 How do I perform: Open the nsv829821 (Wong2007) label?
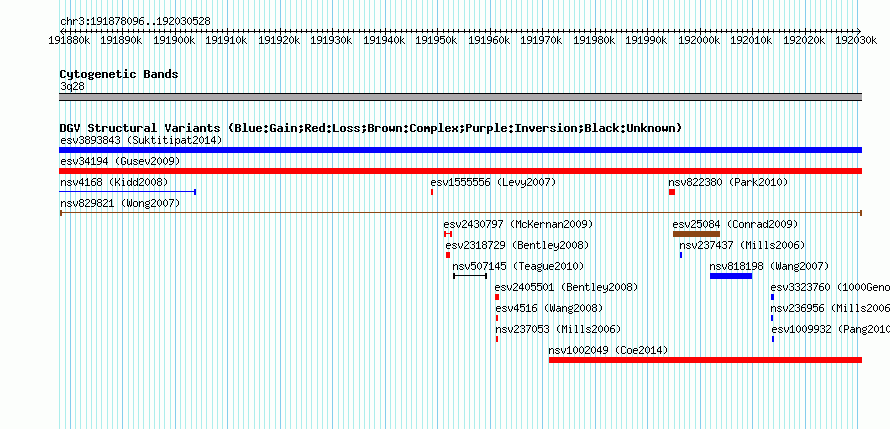point(120,203)
